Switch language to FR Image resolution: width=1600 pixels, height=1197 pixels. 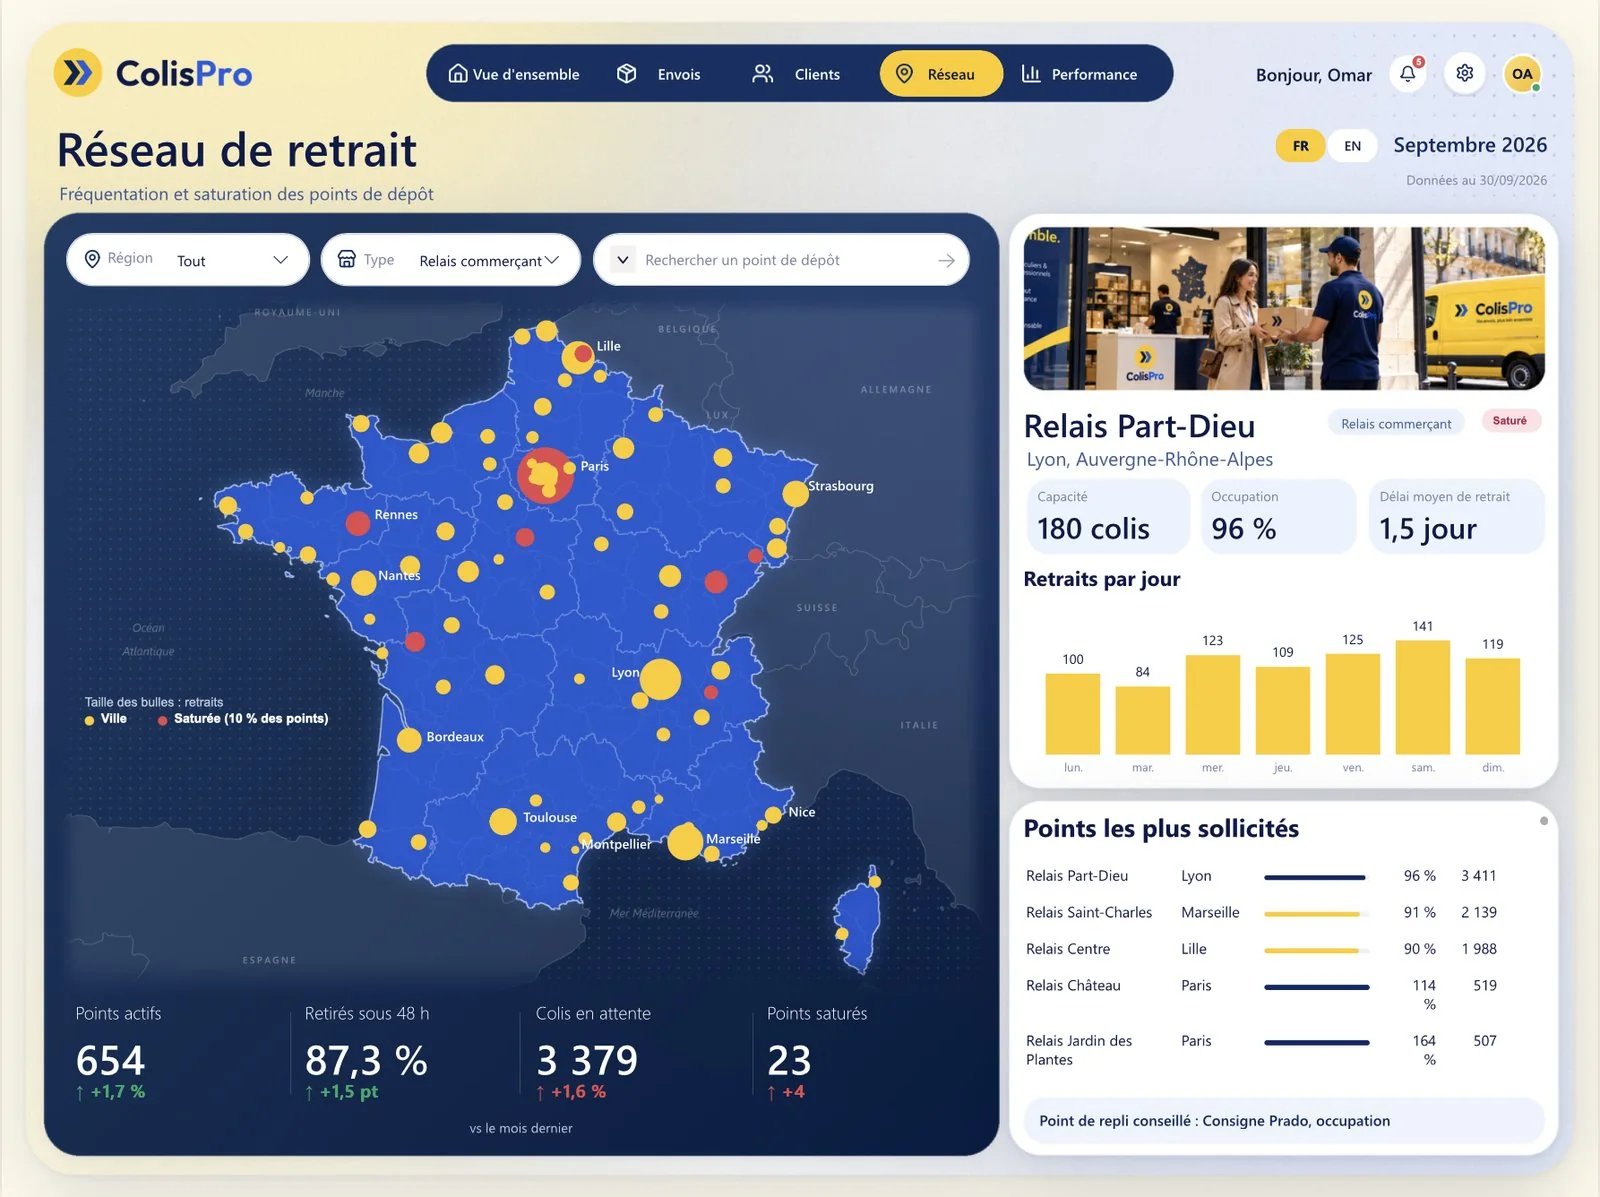[1300, 146]
